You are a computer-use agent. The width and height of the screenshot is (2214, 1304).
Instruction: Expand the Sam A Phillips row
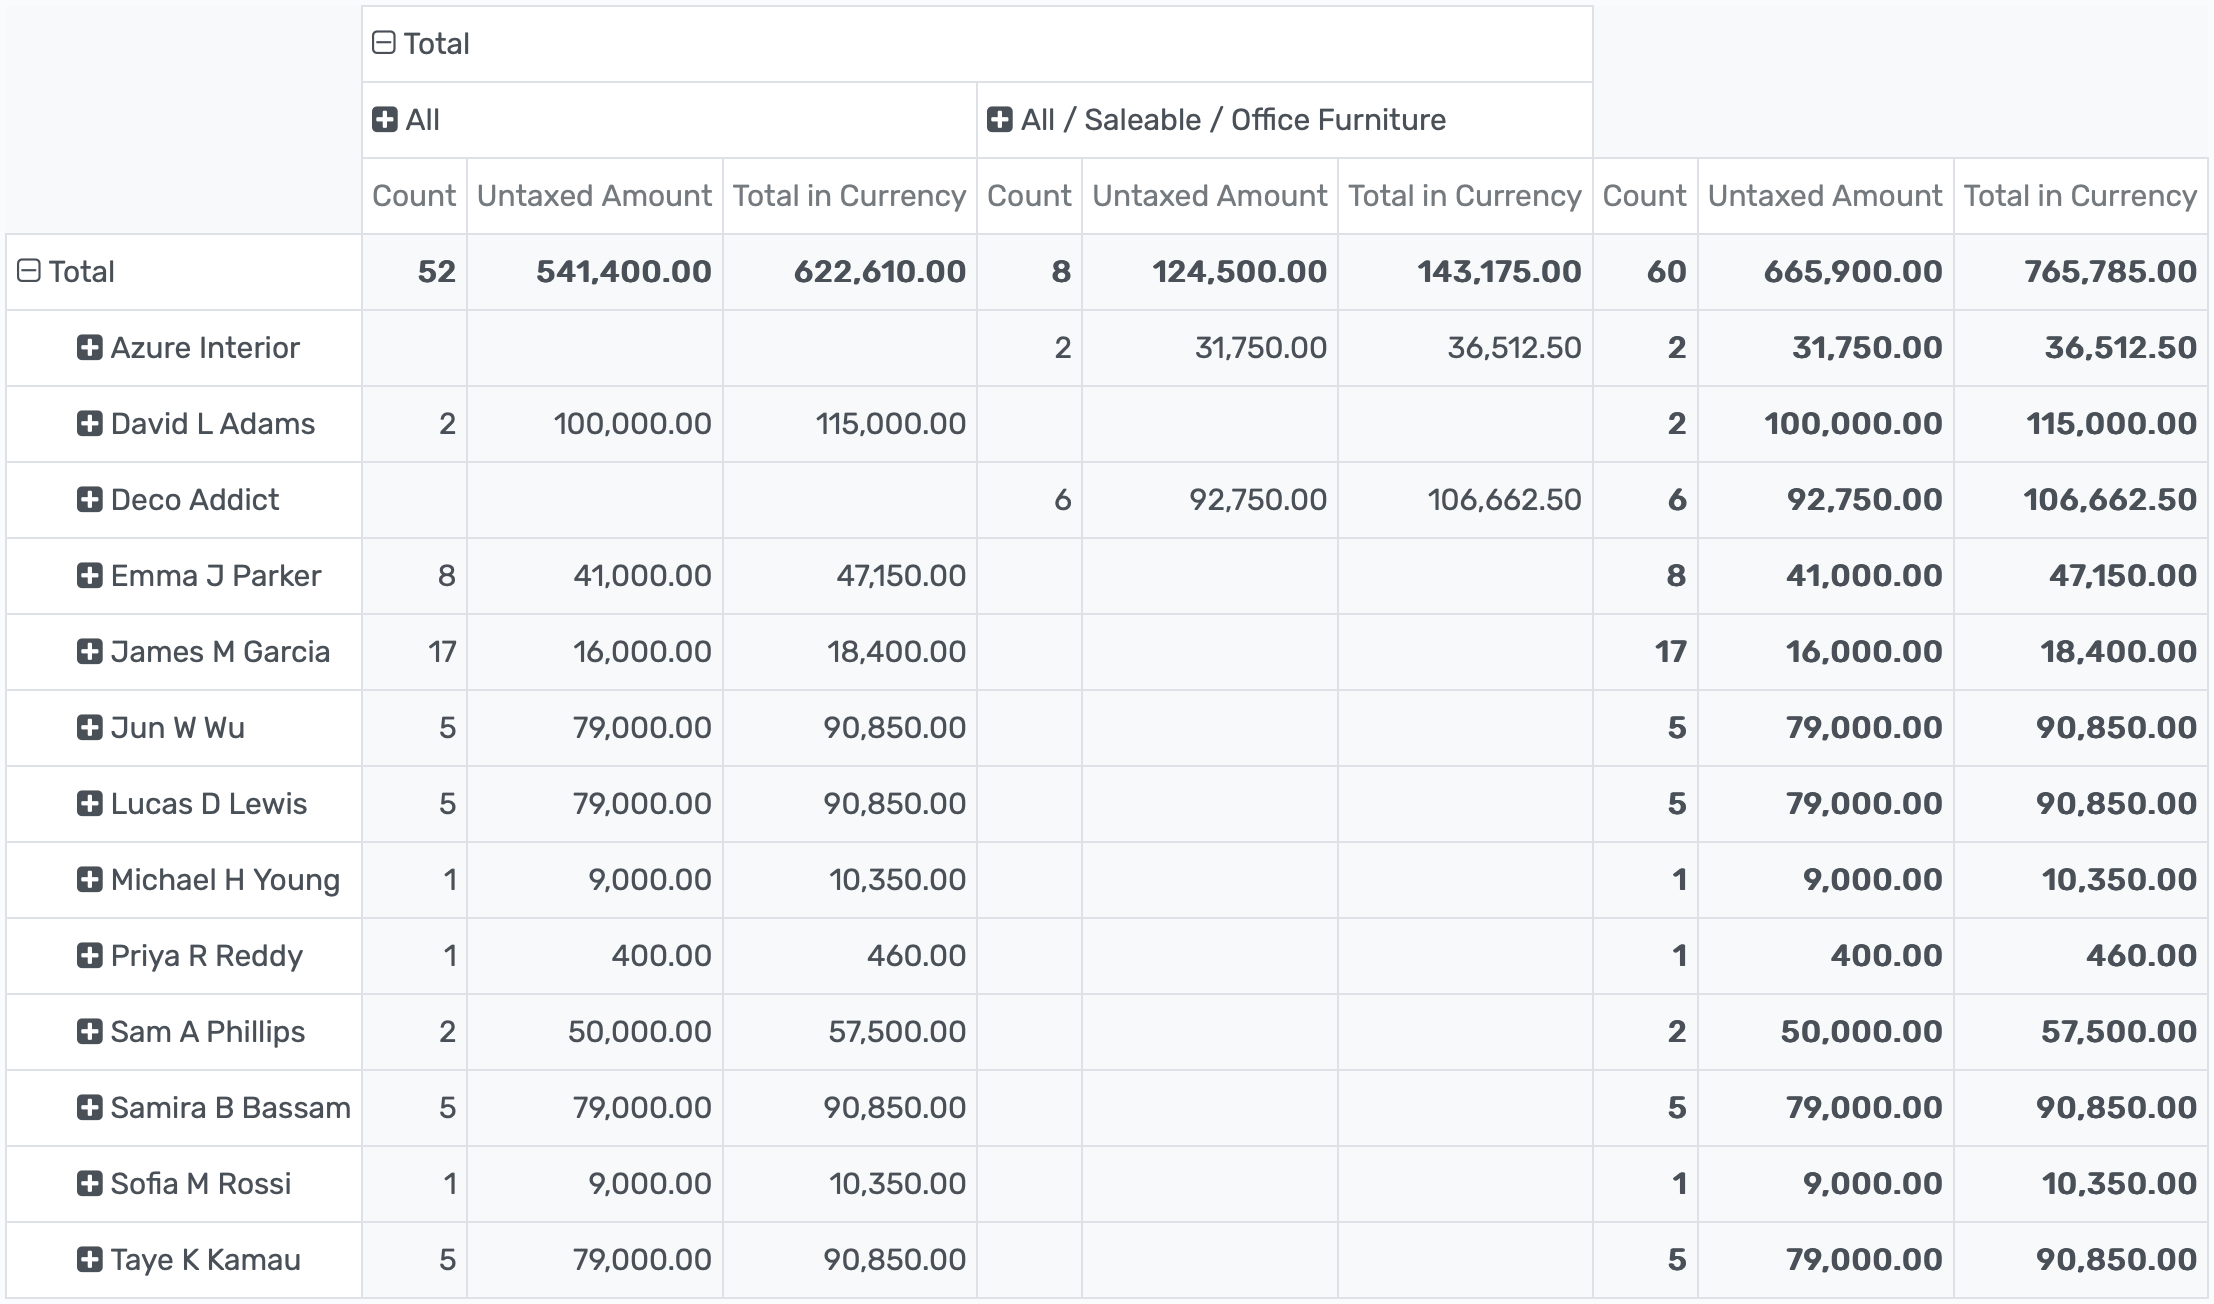[89, 1031]
